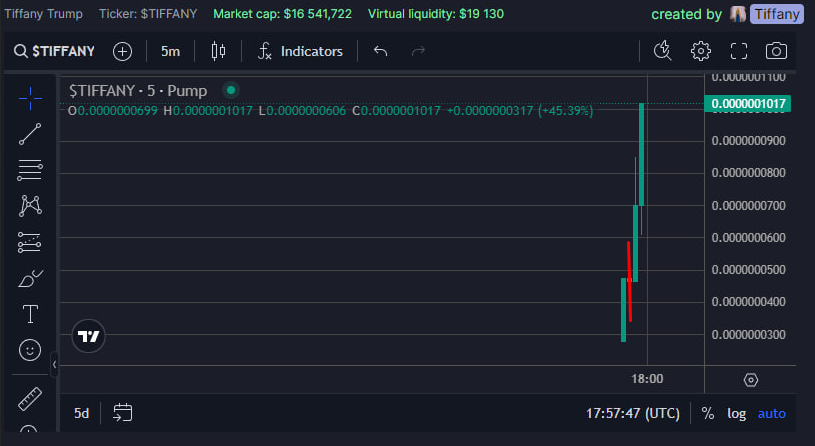Screen dimensions: 815x446
Task: Click the Ticker: $TIFFANY label
Action: [x=148, y=14]
